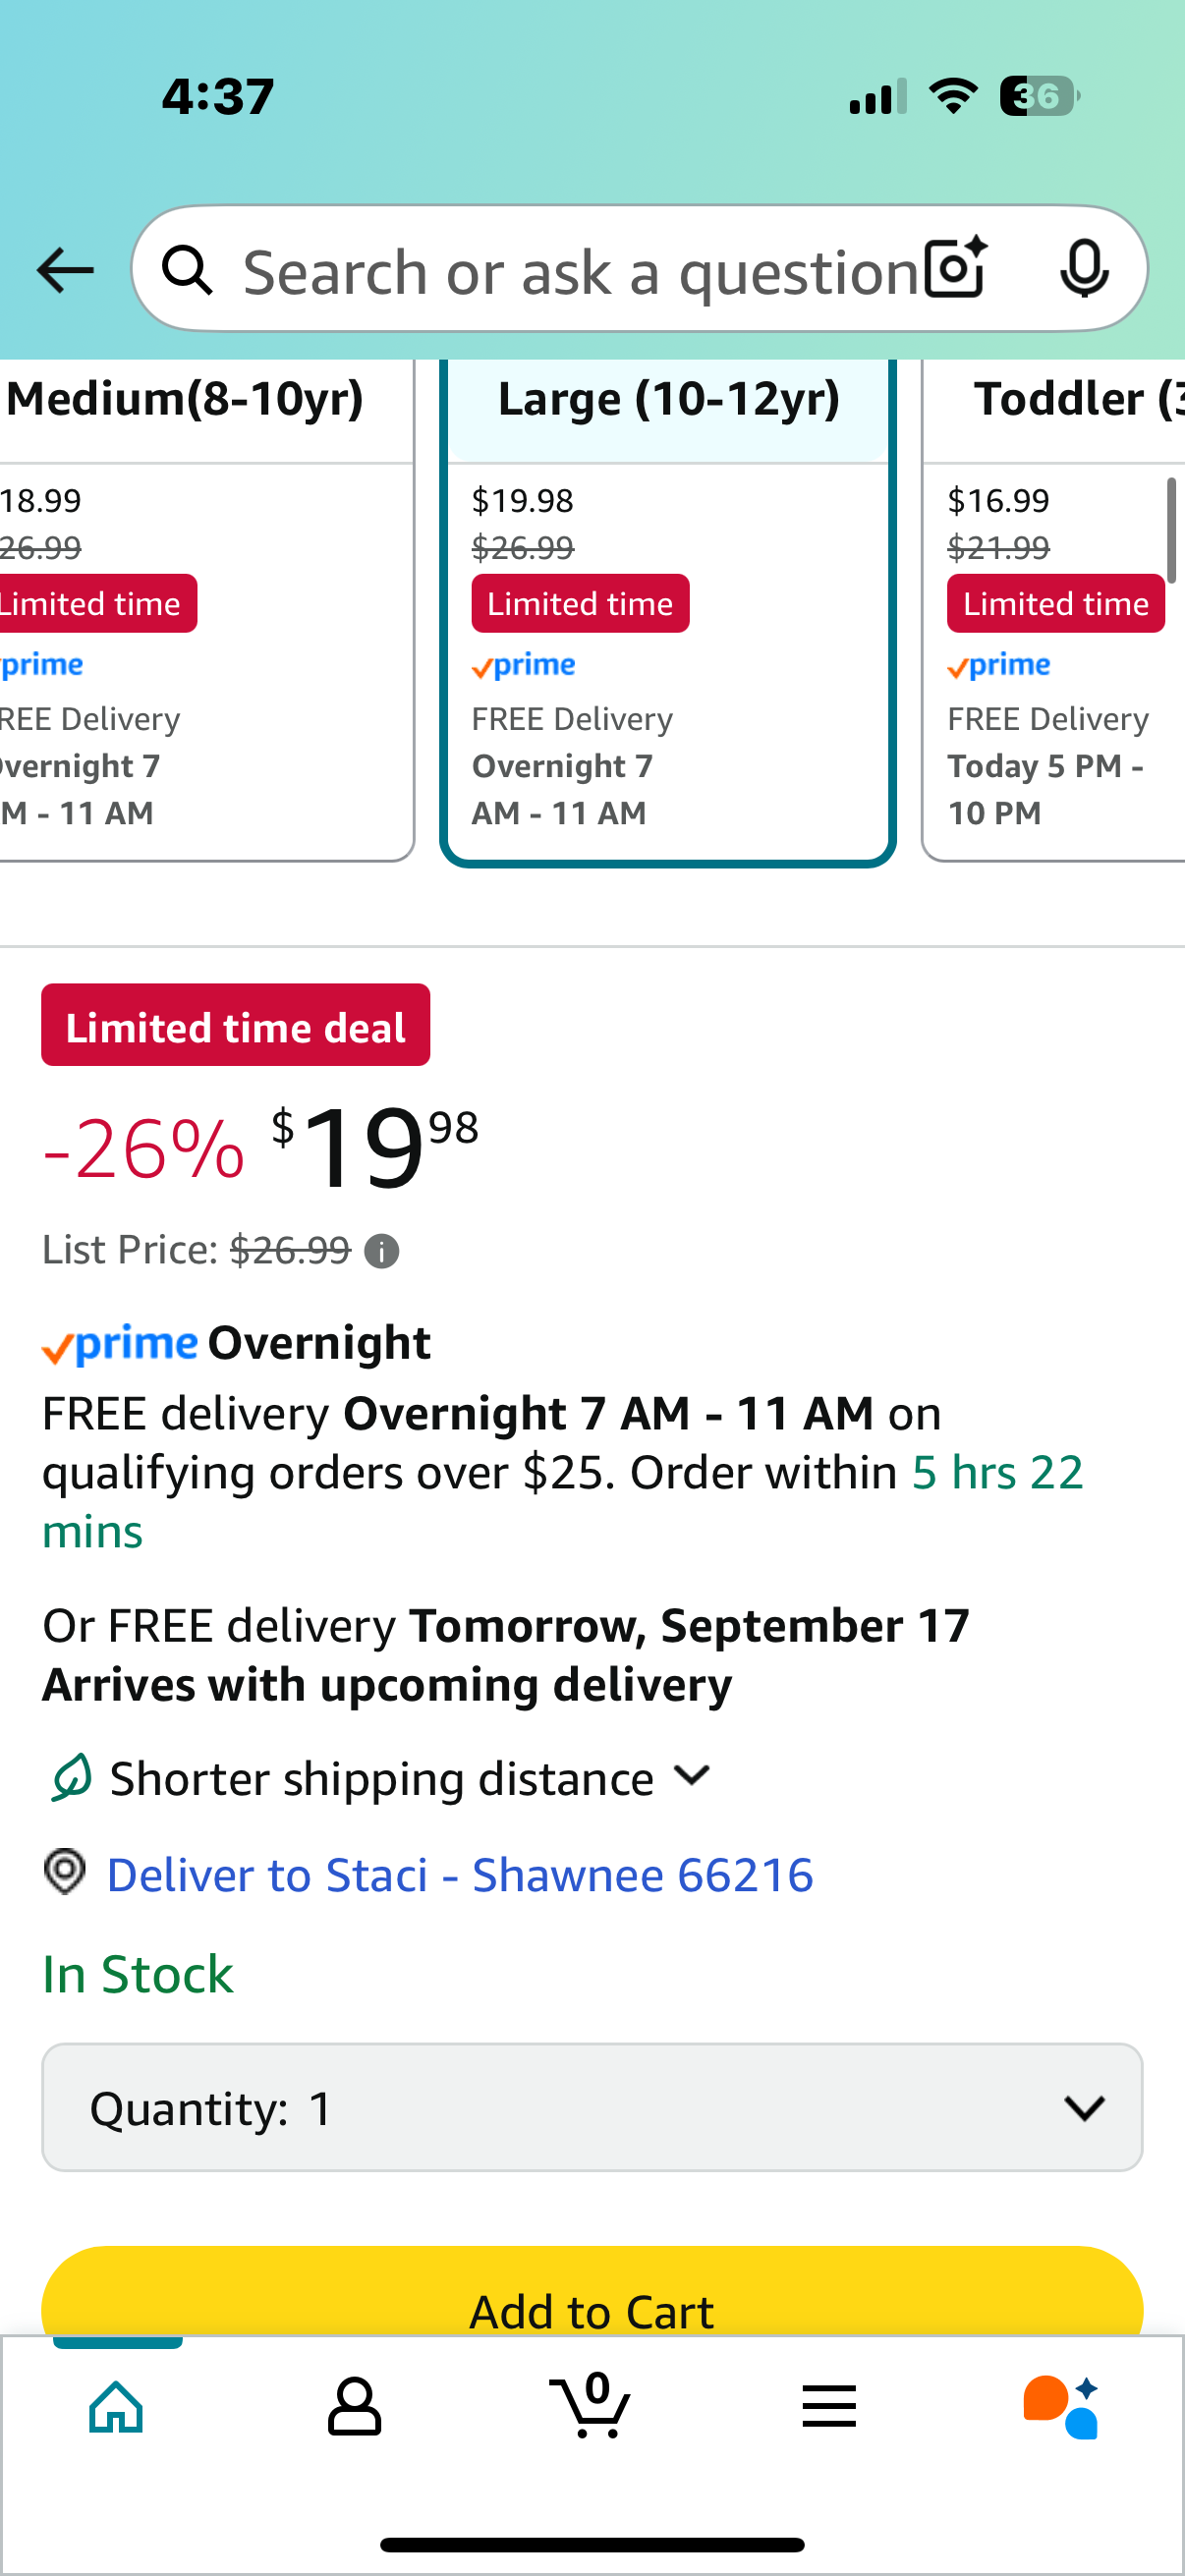
Task: Tap the List Price info icon
Action: click(x=381, y=1251)
